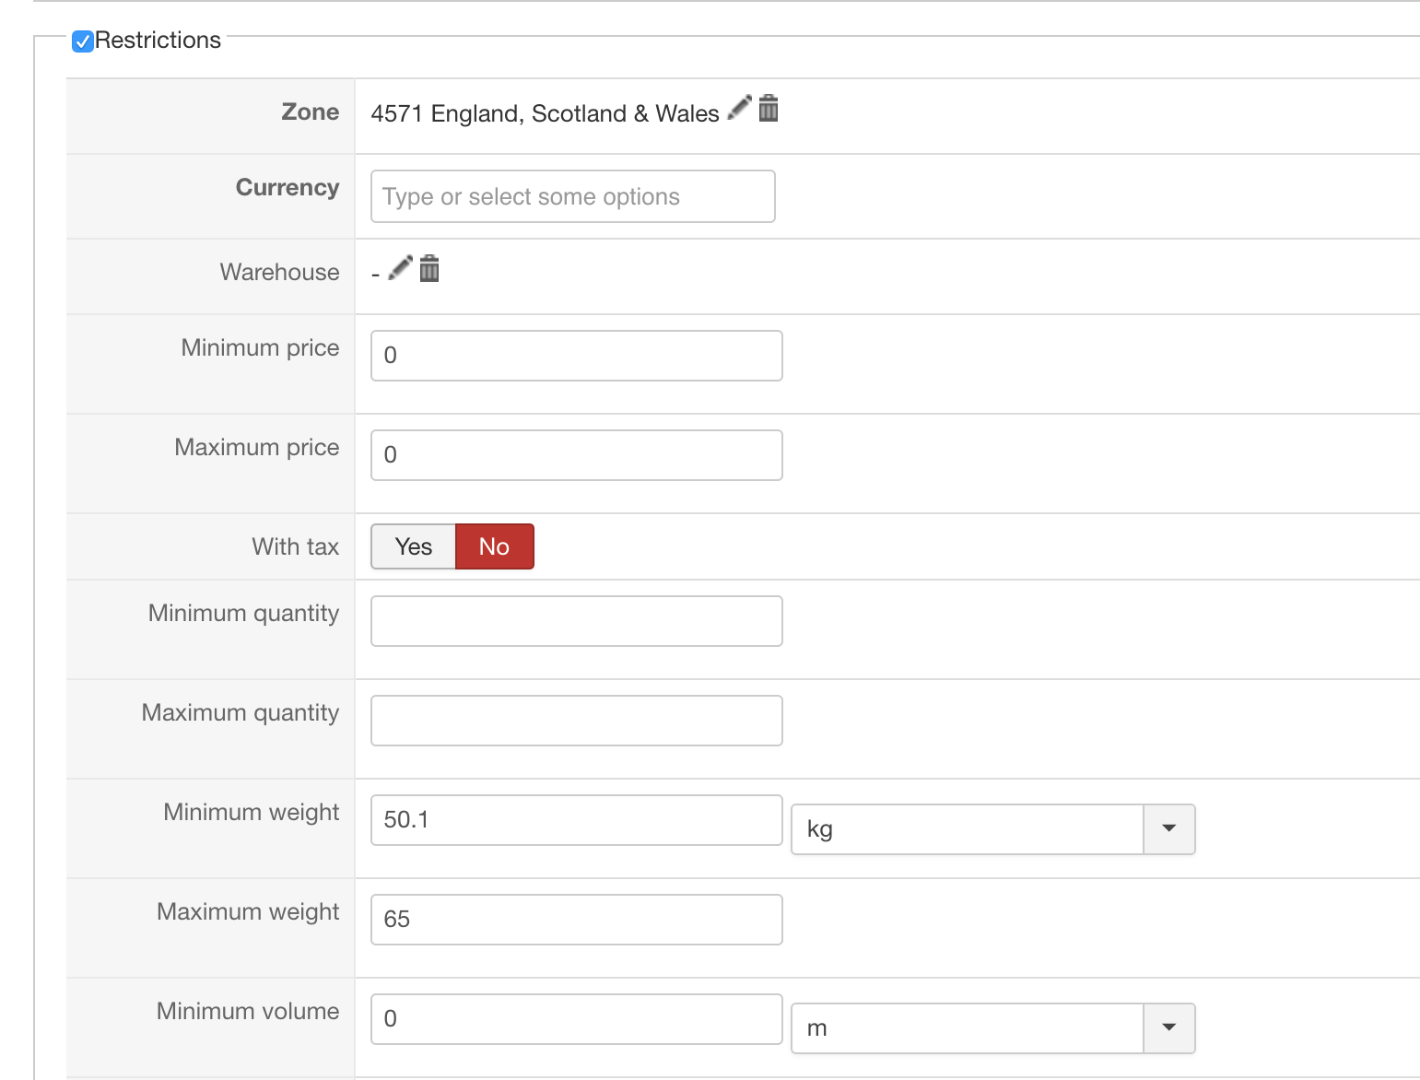Click the Minimum weight field showing 50.1
Image resolution: width=1420 pixels, height=1080 pixels.
(x=576, y=820)
